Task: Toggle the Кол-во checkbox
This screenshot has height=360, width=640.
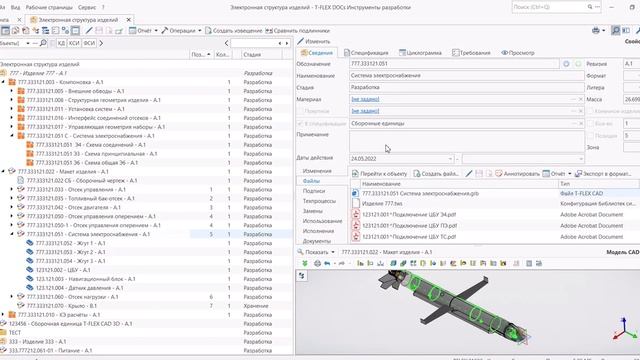Action: tap(591, 123)
